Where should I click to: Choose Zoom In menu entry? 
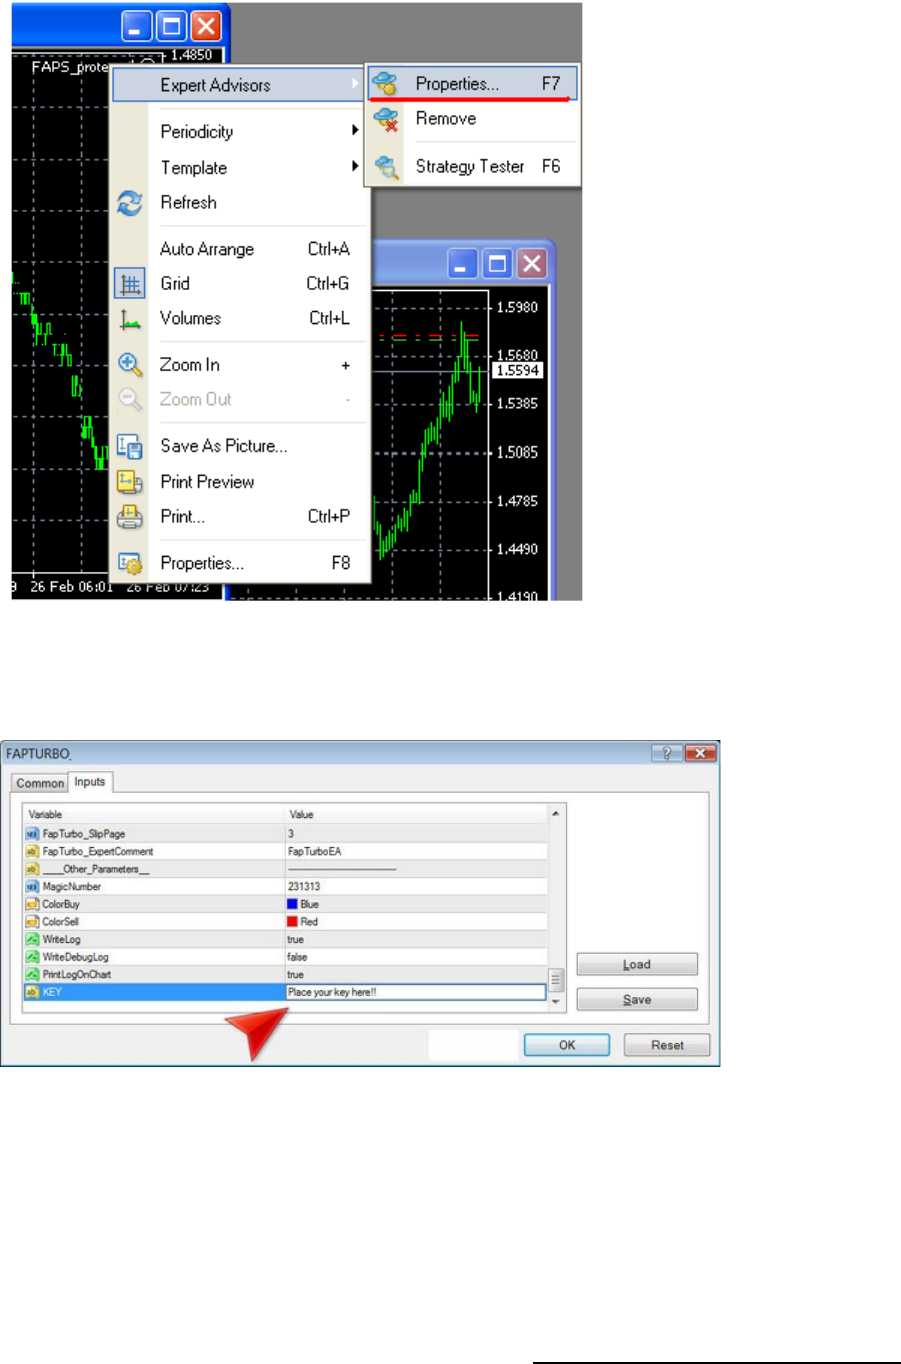[x=190, y=365]
